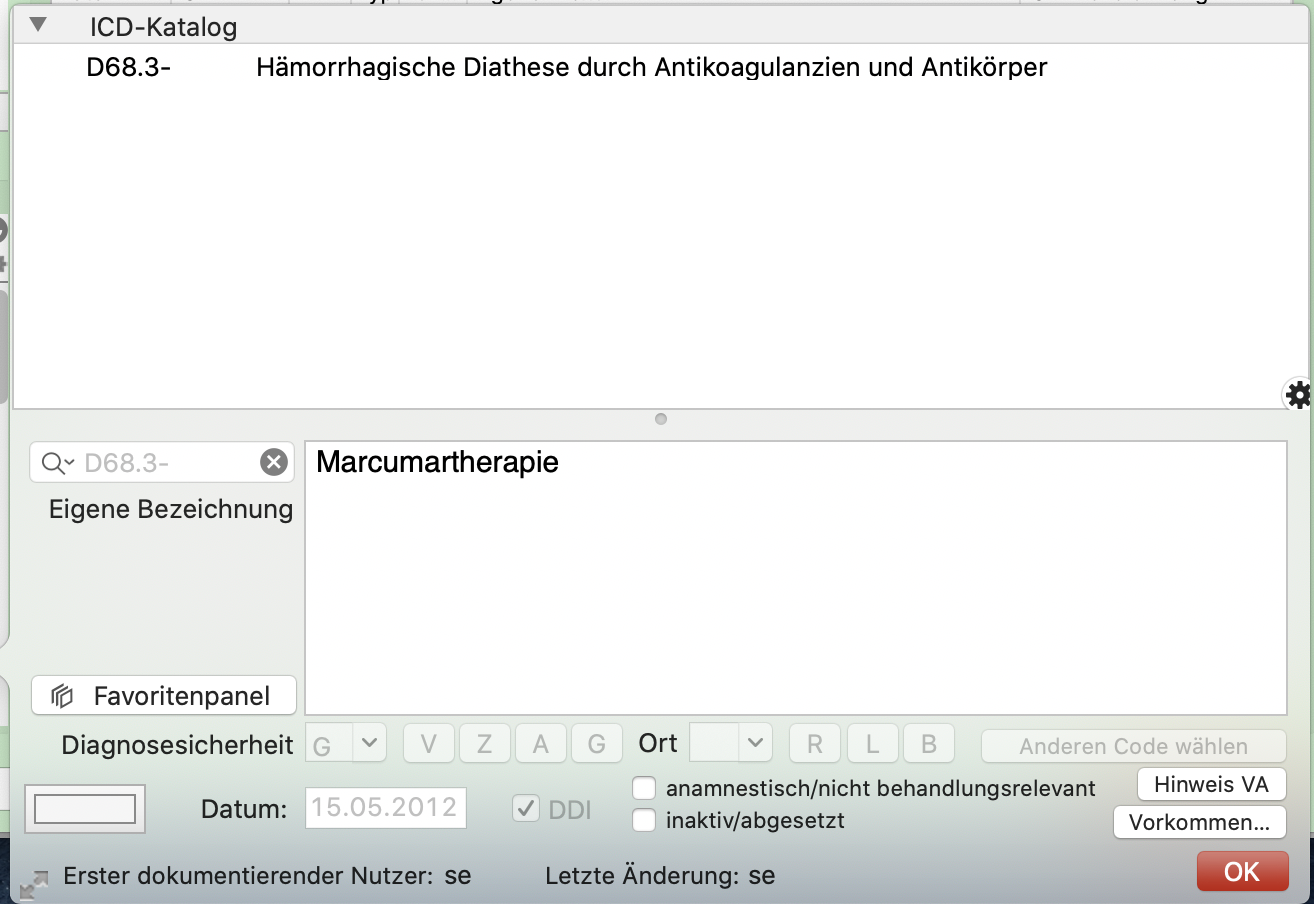Select Diagnosesicherheit Z button
The height and width of the screenshot is (904, 1314).
coord(485,744)
